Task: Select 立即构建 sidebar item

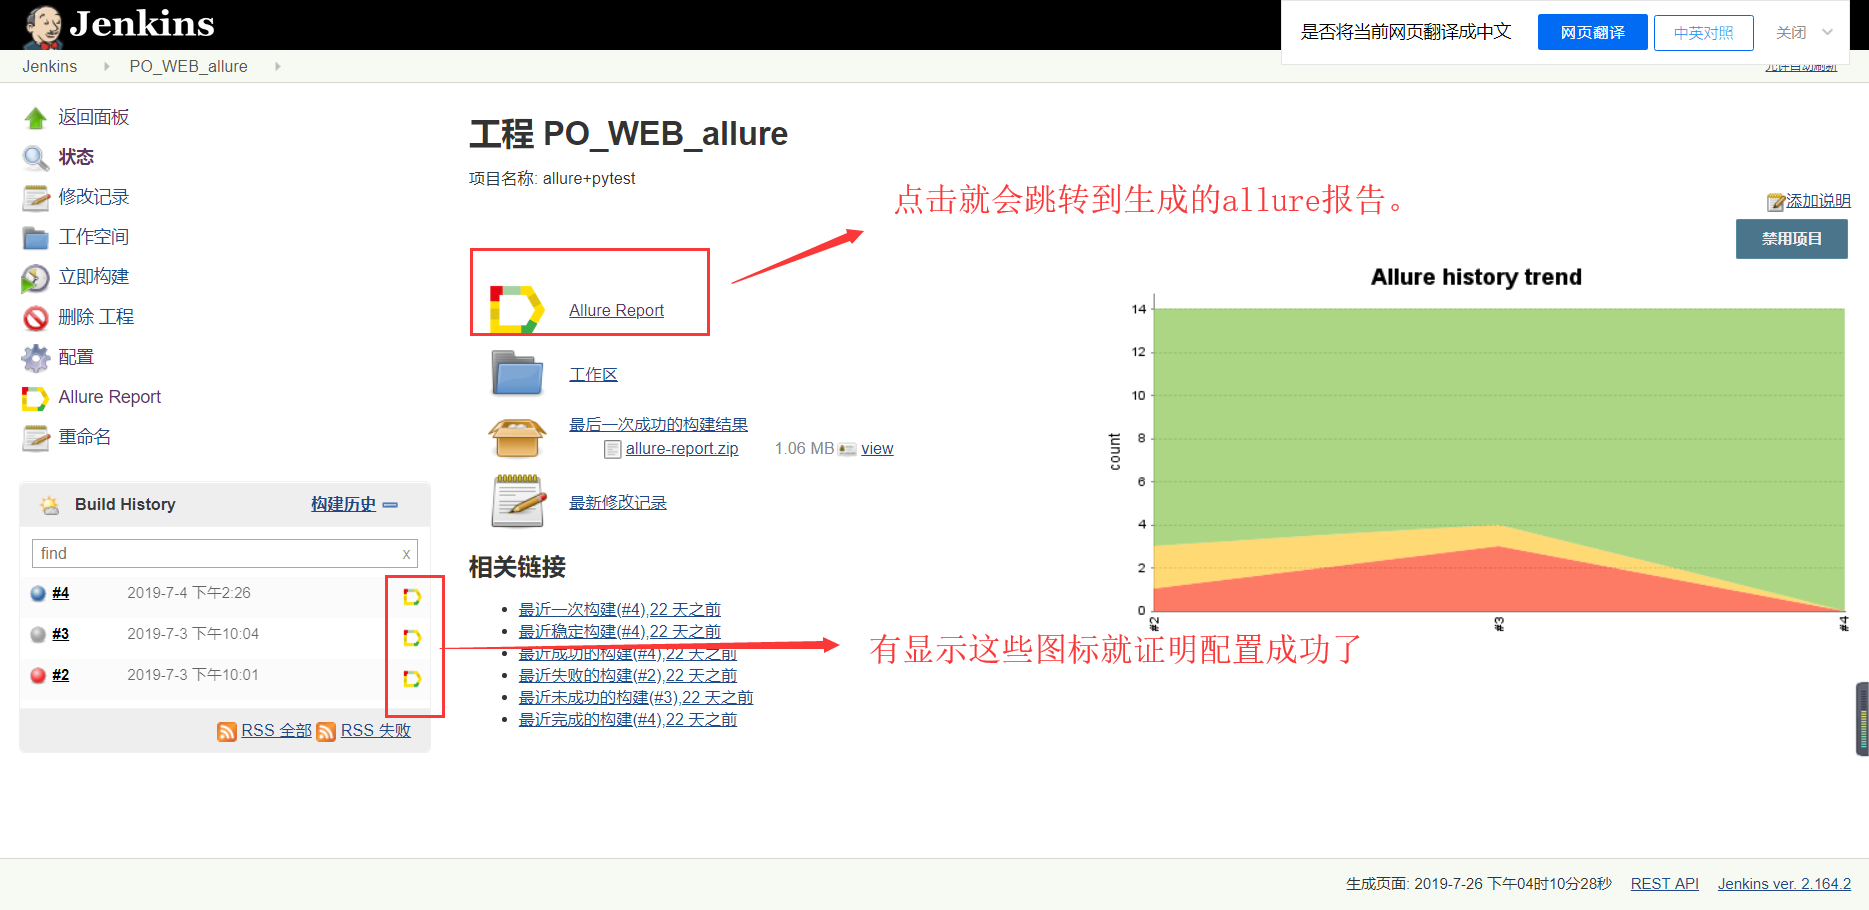Action: pos(94,277)
